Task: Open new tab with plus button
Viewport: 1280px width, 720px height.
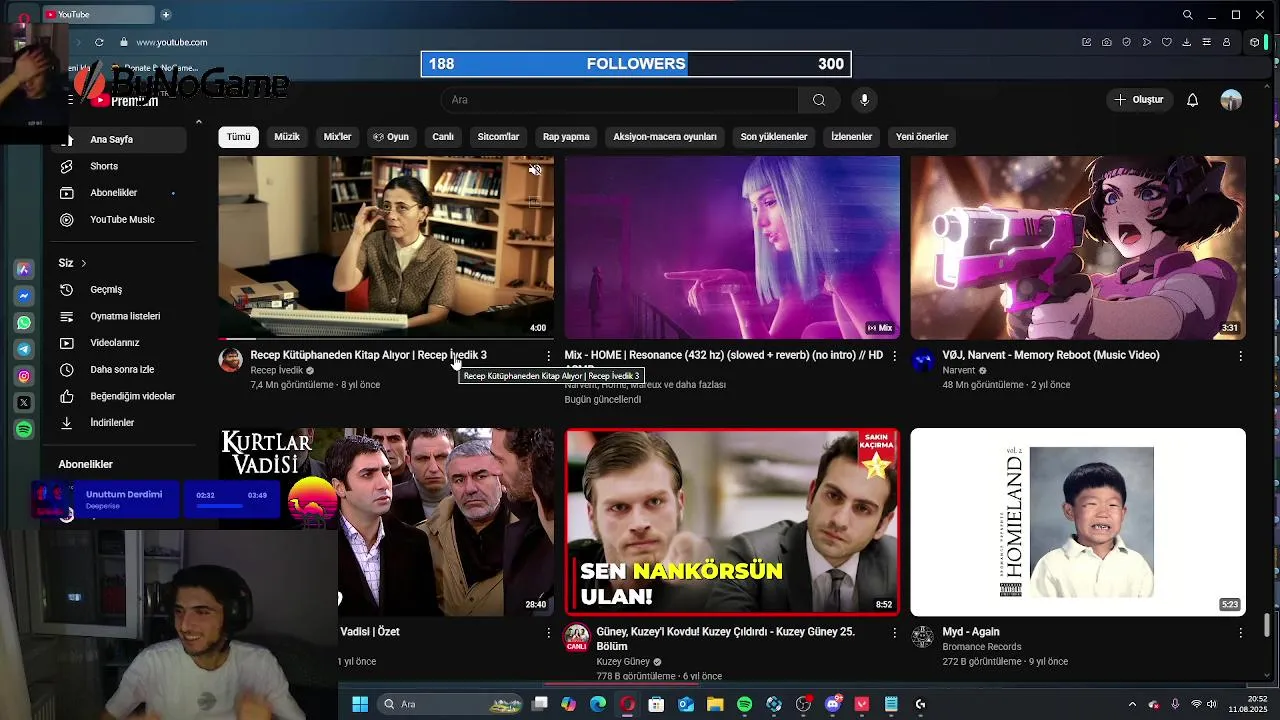Action: pos(165,14)
